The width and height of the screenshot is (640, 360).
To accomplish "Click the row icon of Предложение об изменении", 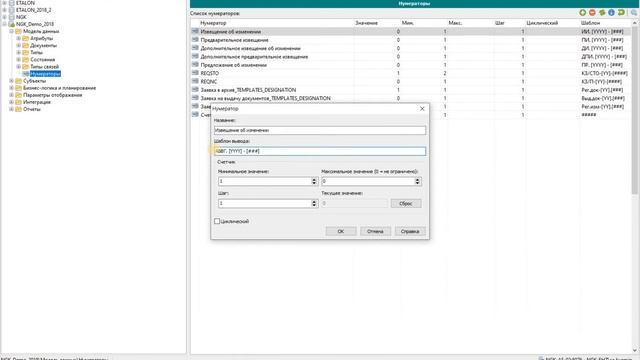I will click(x=195, y=64).
